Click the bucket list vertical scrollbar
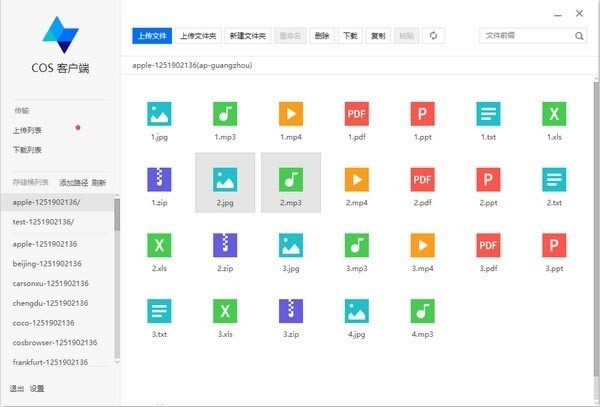 pos(117,215)
